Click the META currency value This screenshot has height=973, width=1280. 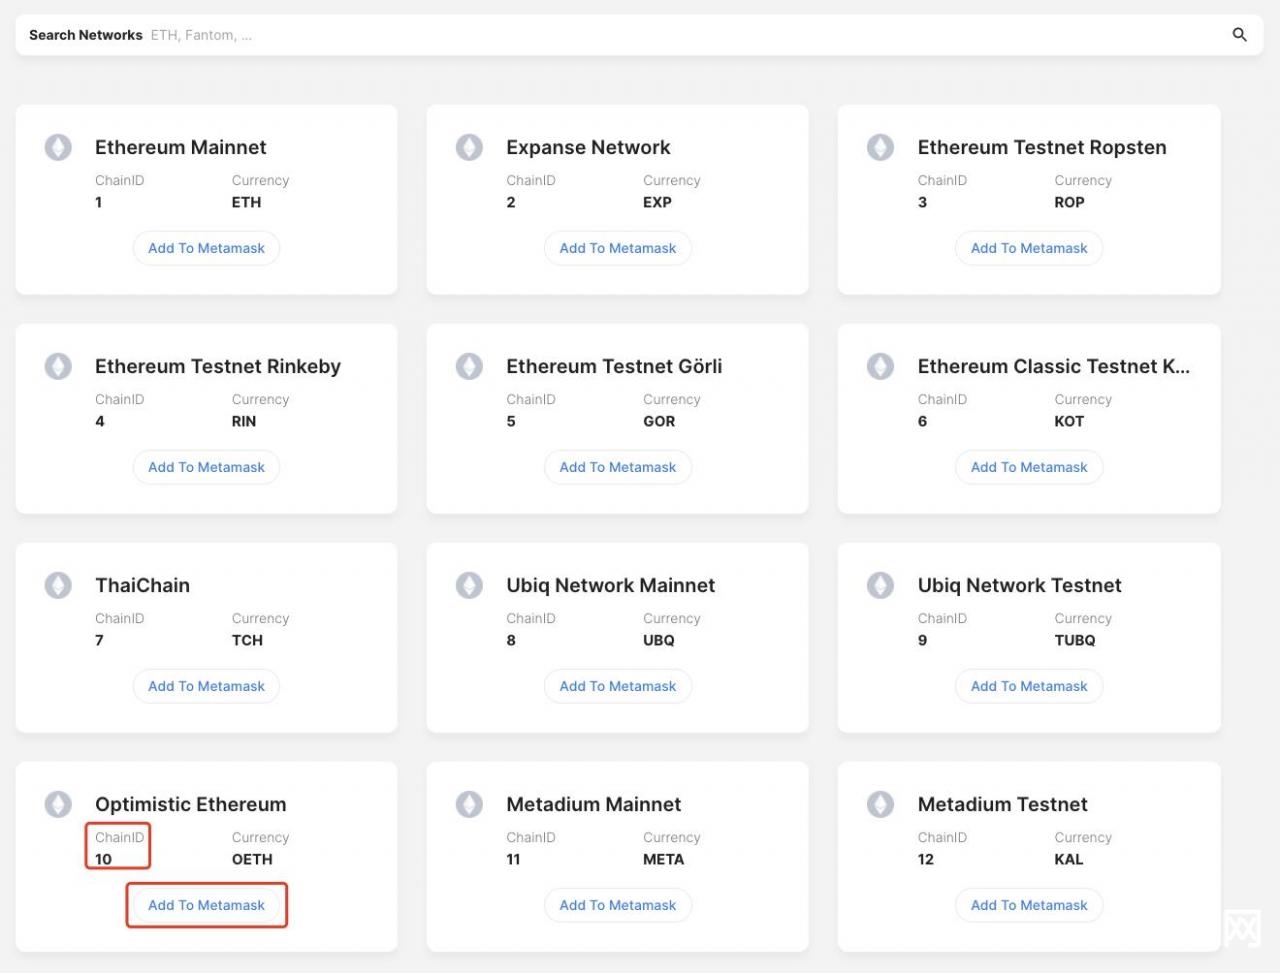(x=664, y=859)
